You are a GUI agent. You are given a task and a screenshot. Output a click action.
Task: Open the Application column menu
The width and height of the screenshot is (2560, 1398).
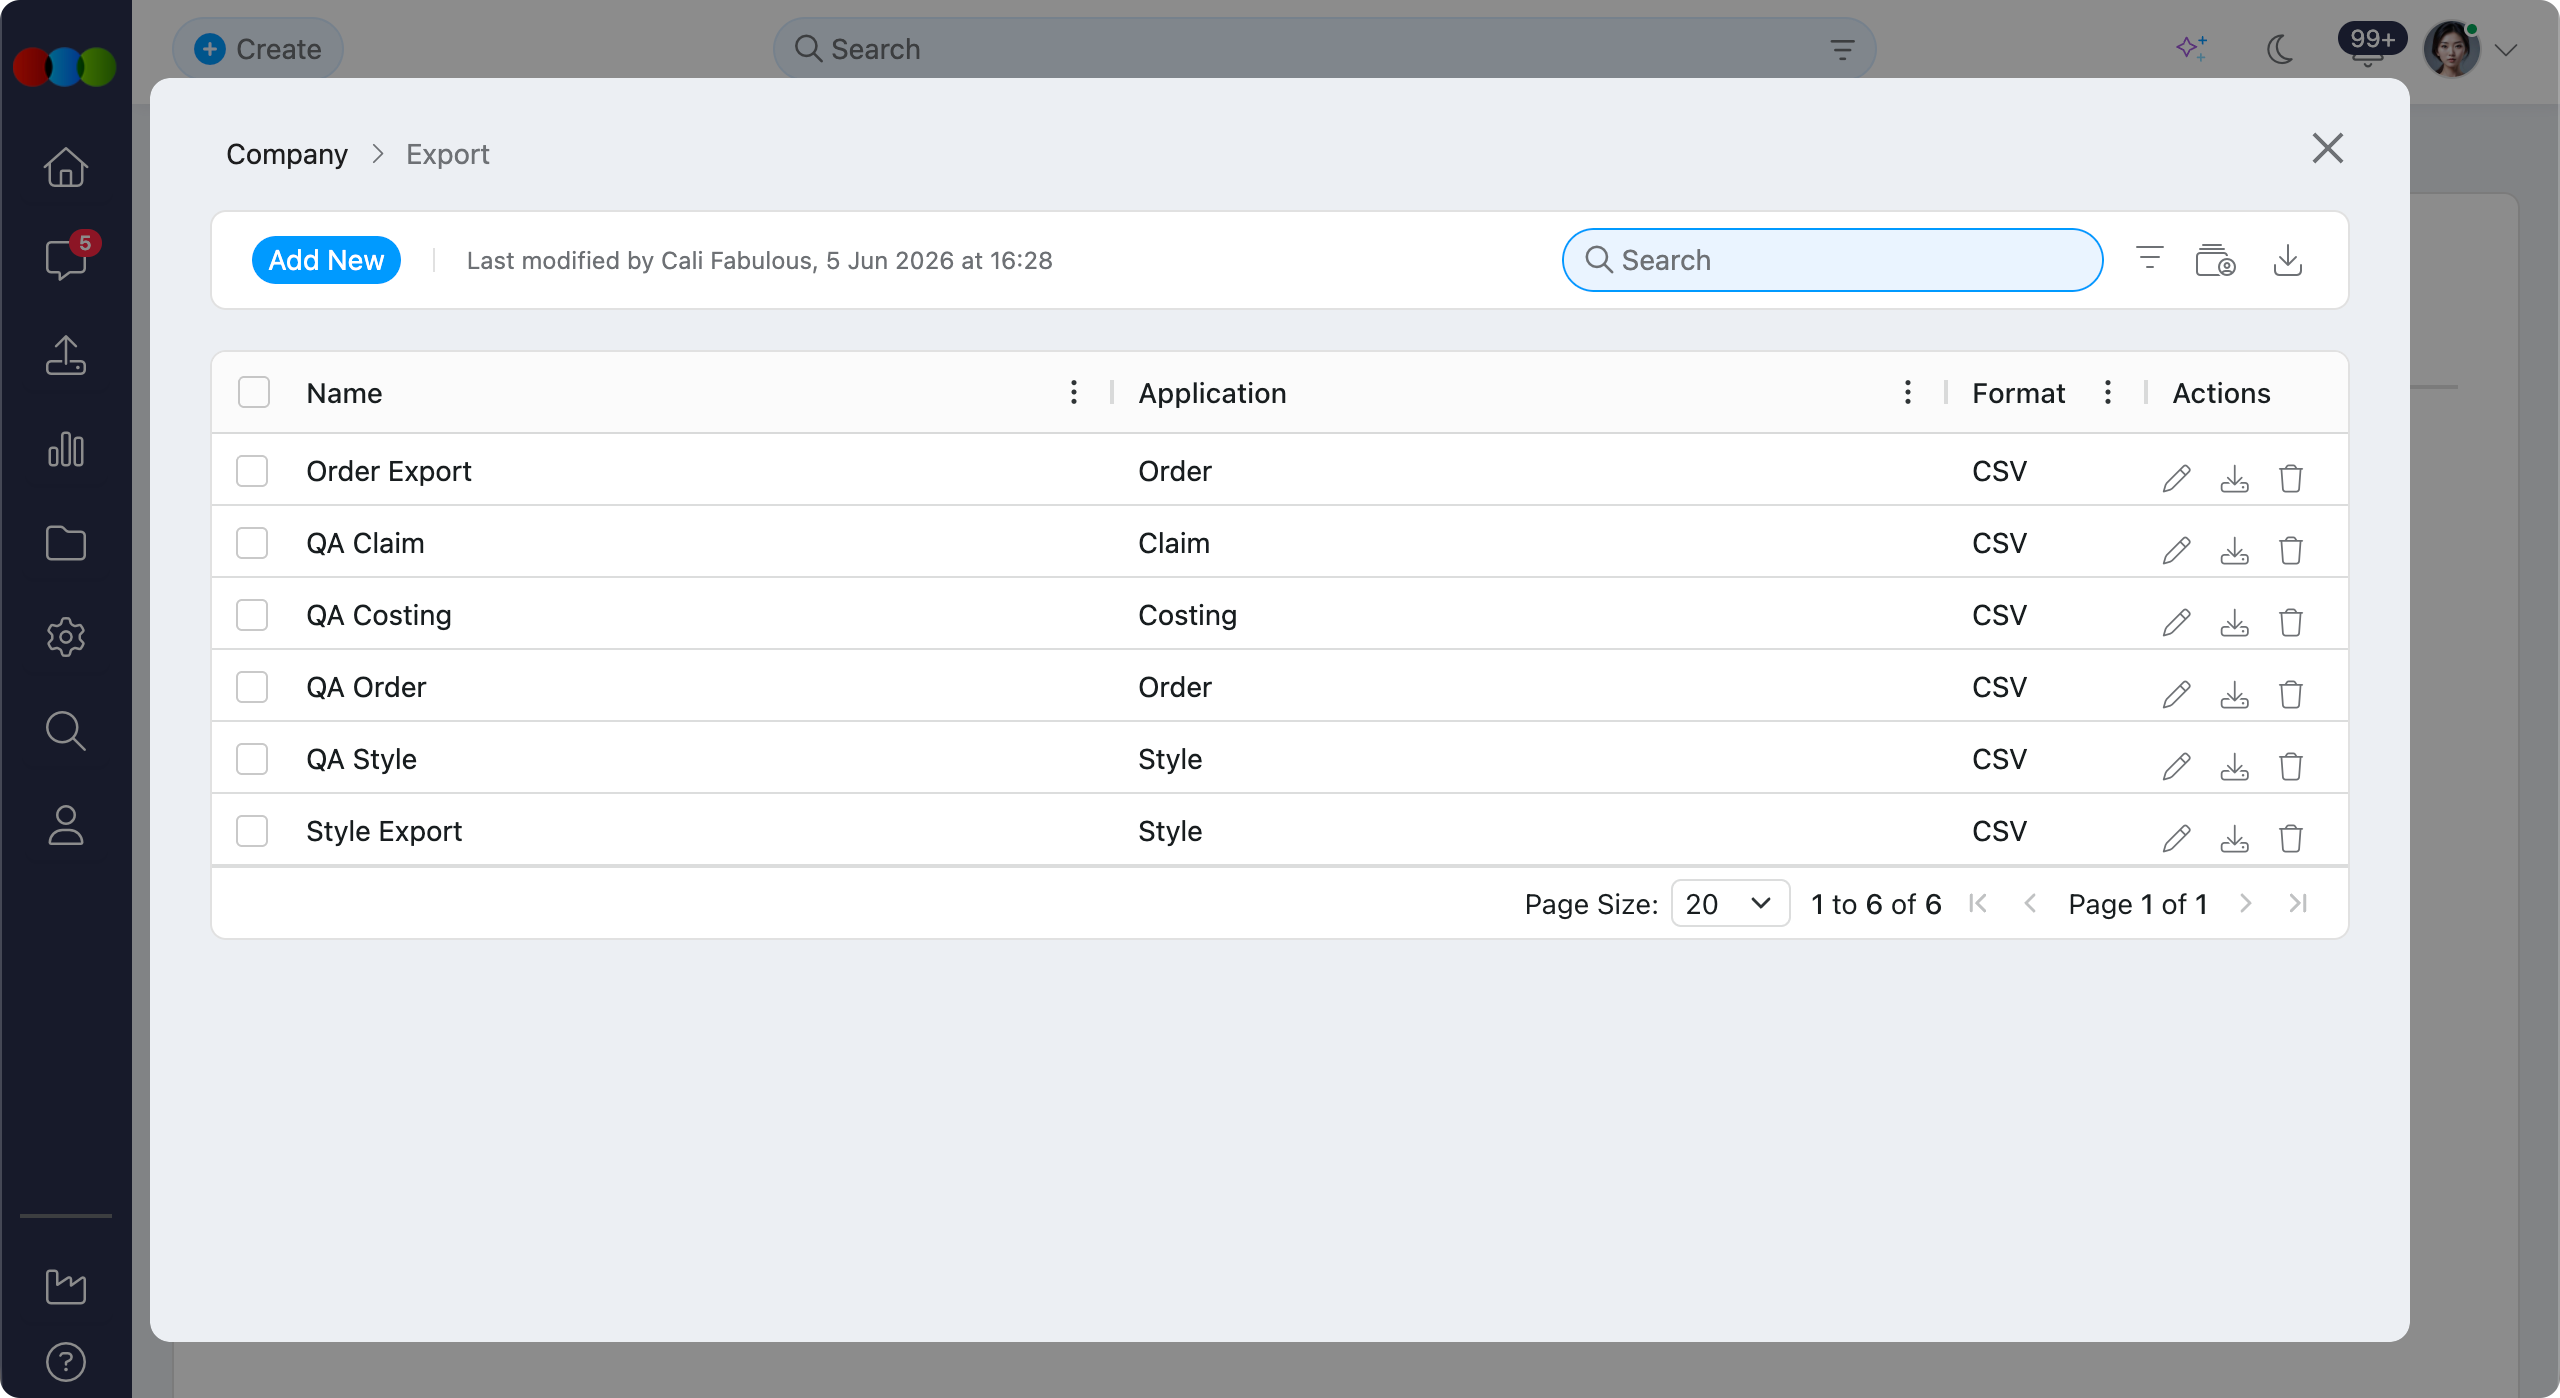pos(1908,392)
